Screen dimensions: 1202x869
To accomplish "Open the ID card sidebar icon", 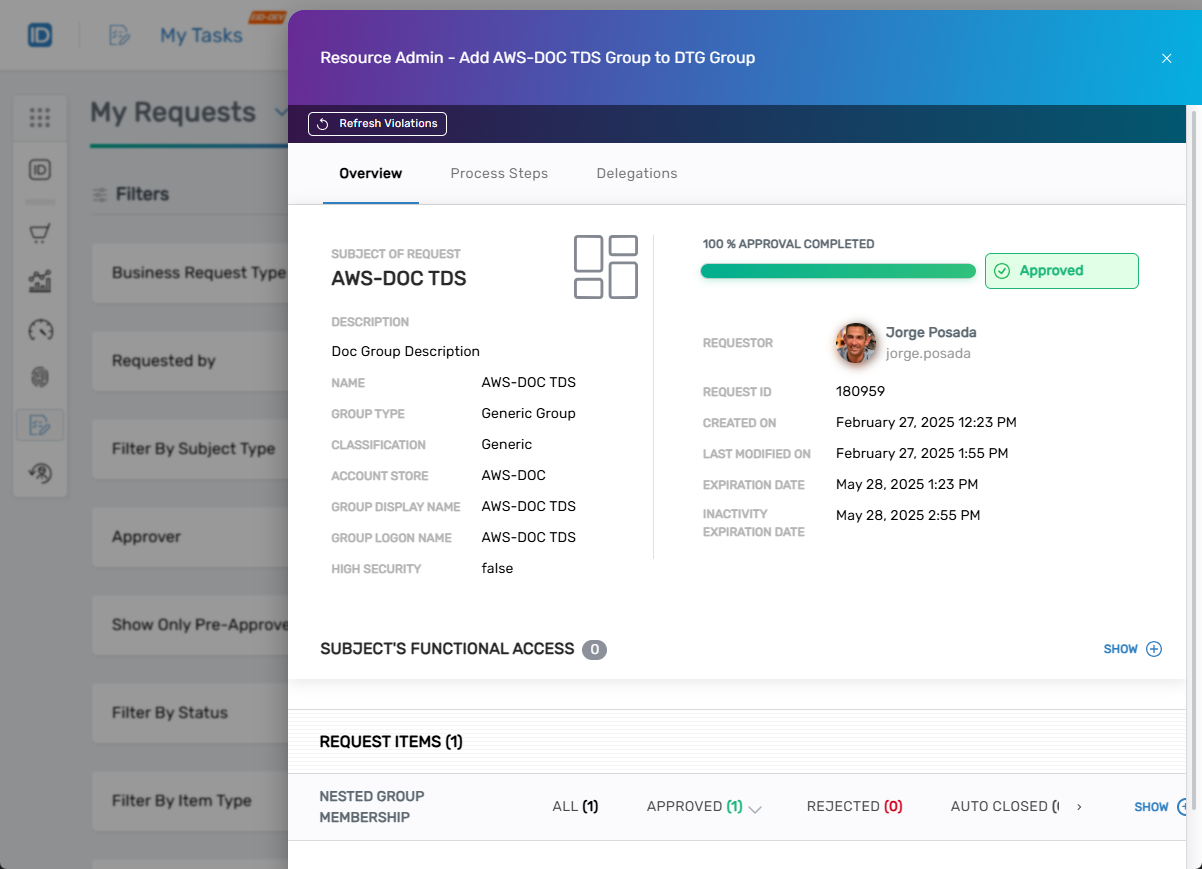I will pyautogui.click(x=40, y=170).
